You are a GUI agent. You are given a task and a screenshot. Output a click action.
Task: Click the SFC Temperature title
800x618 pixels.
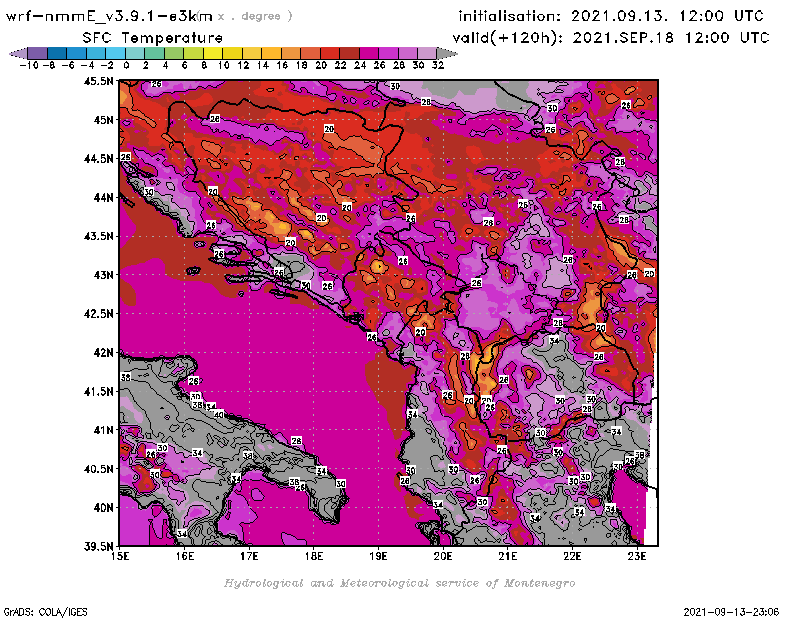pyautogui.click(x=145, y=37)
